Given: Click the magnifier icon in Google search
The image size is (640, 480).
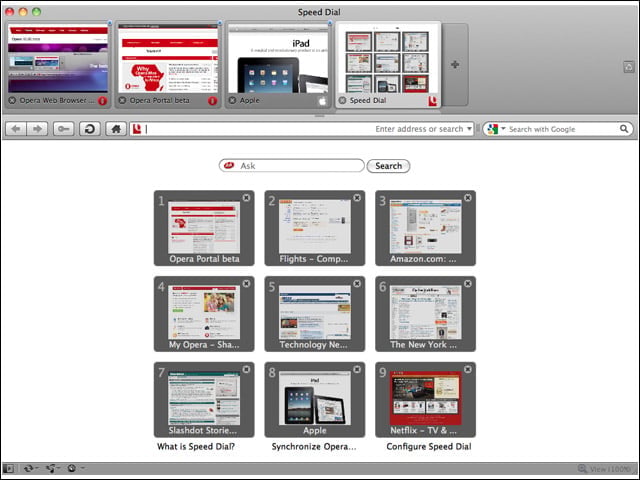Looking at the screenshot, I should pyautogui.click(x=624, y=129).
